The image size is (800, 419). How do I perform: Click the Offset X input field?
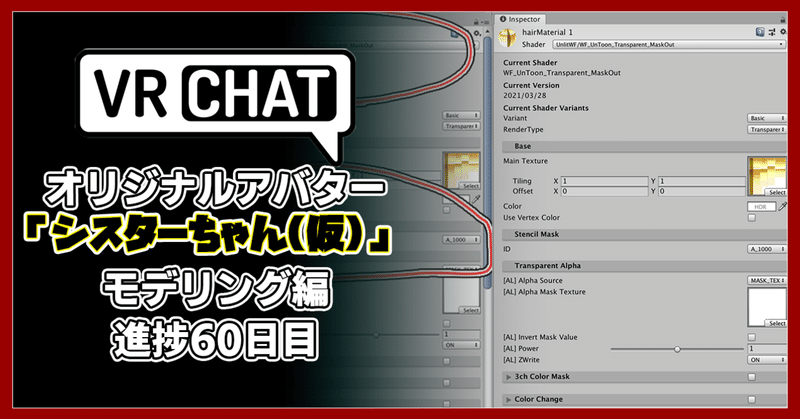coord(604,191)
